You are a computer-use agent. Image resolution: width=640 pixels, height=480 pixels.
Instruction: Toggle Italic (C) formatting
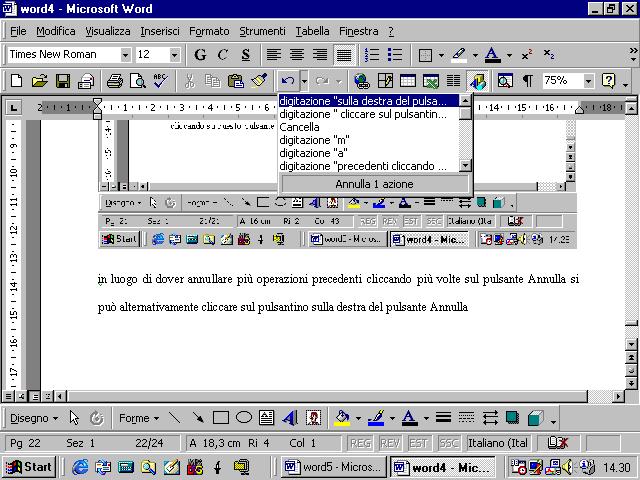click(223, 55)
